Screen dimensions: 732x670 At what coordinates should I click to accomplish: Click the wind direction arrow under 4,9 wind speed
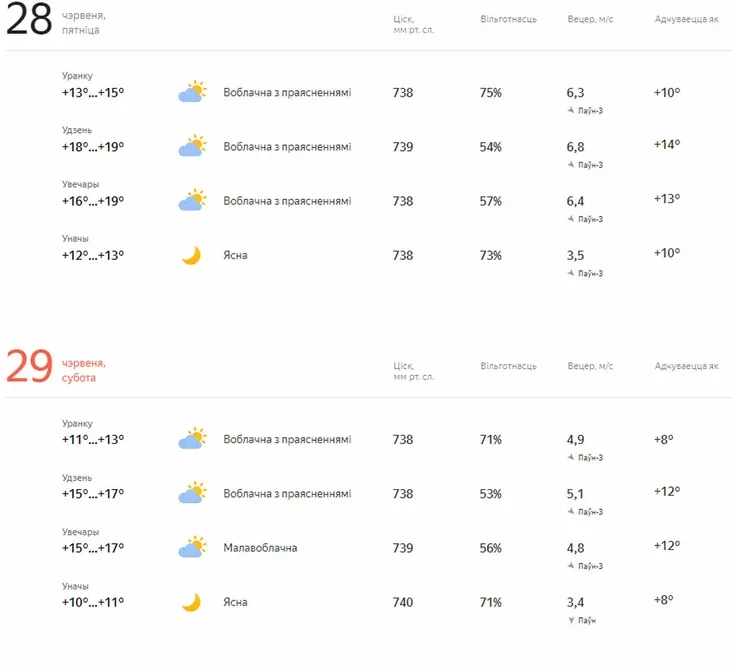[x=571, y=458]
